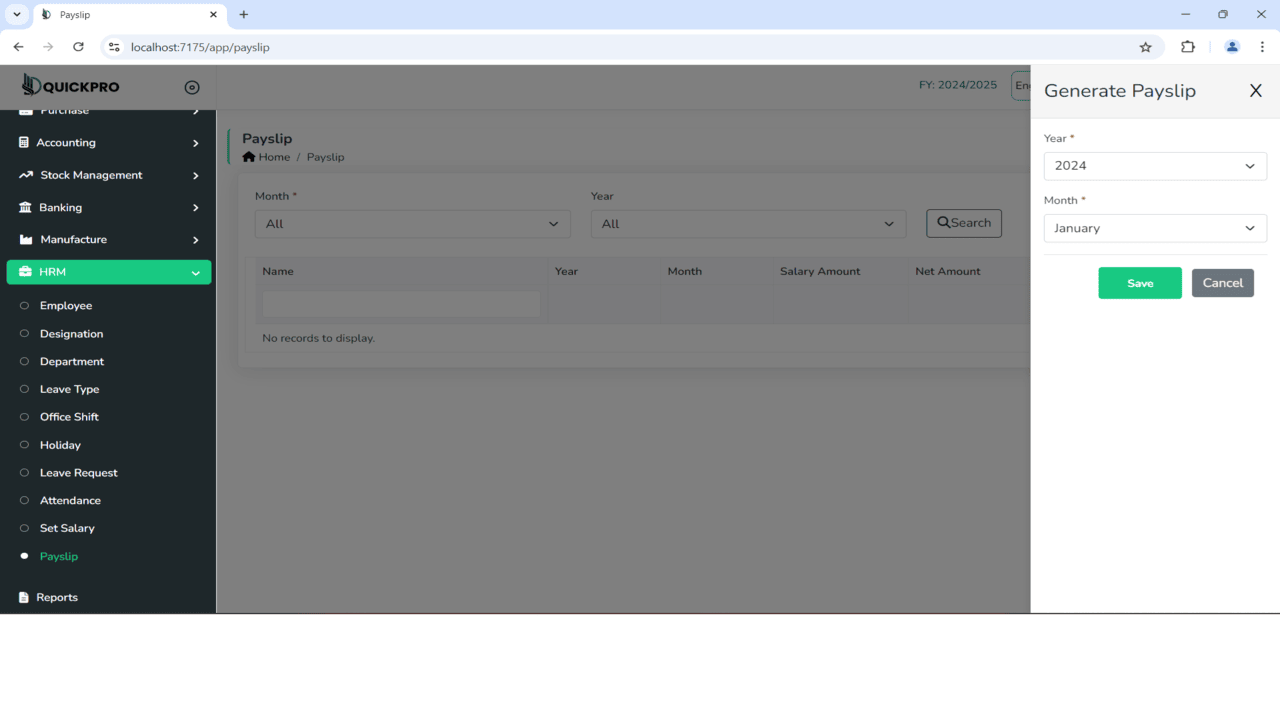The height and width of the screenshot is (720, 1280).
Task: Open the Month filter dropdown showing All
Action: pos(412,224)
